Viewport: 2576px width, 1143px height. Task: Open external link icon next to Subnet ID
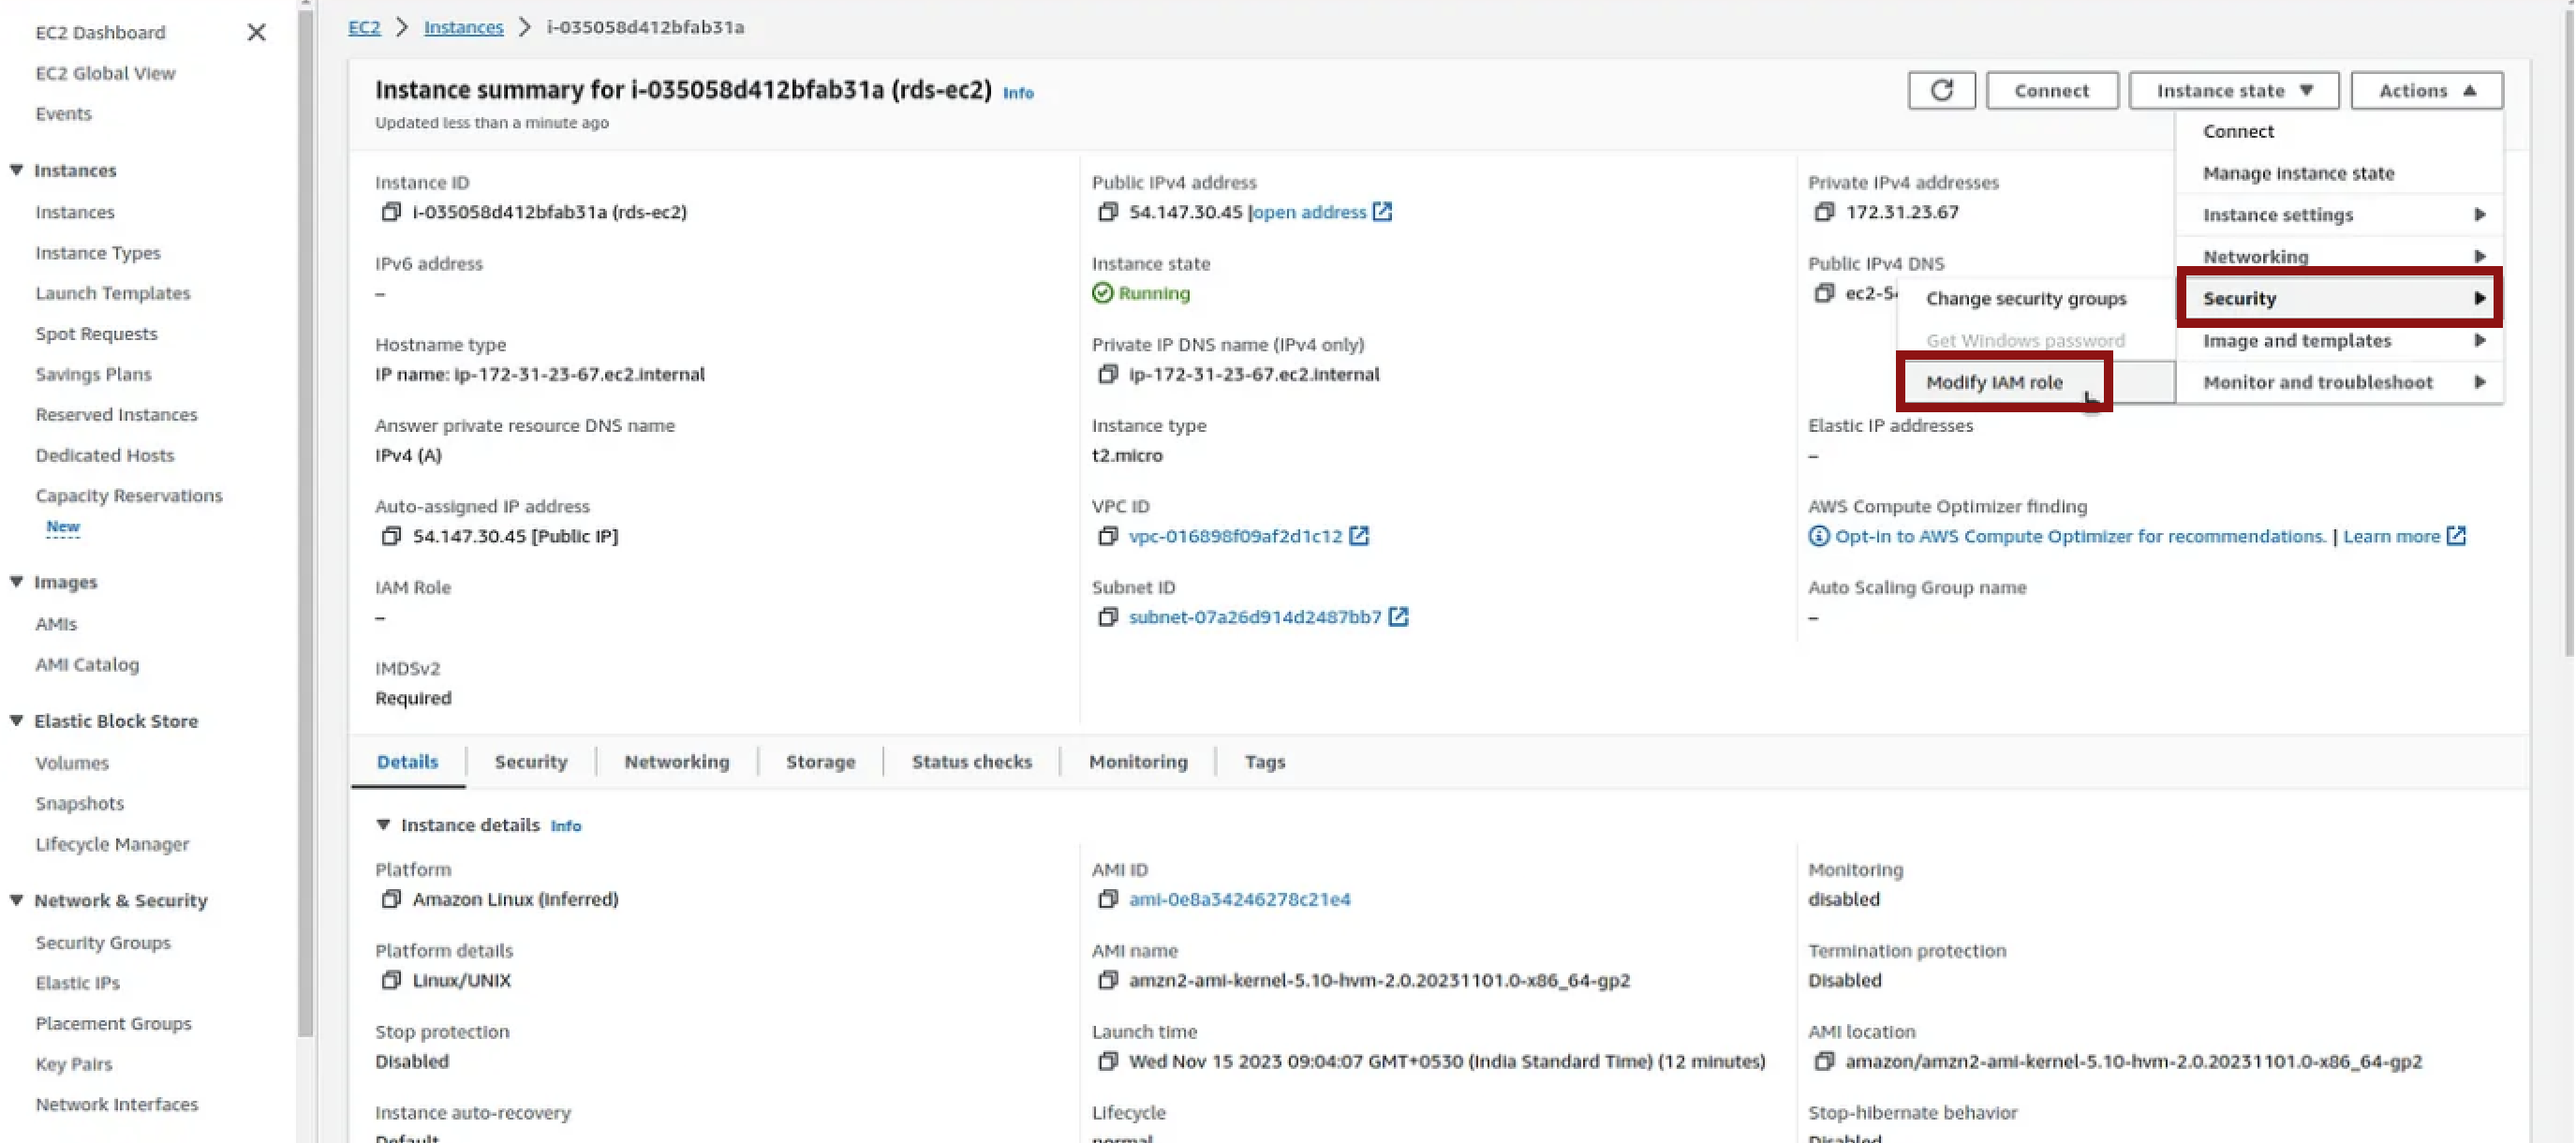tap(1398, 616)
